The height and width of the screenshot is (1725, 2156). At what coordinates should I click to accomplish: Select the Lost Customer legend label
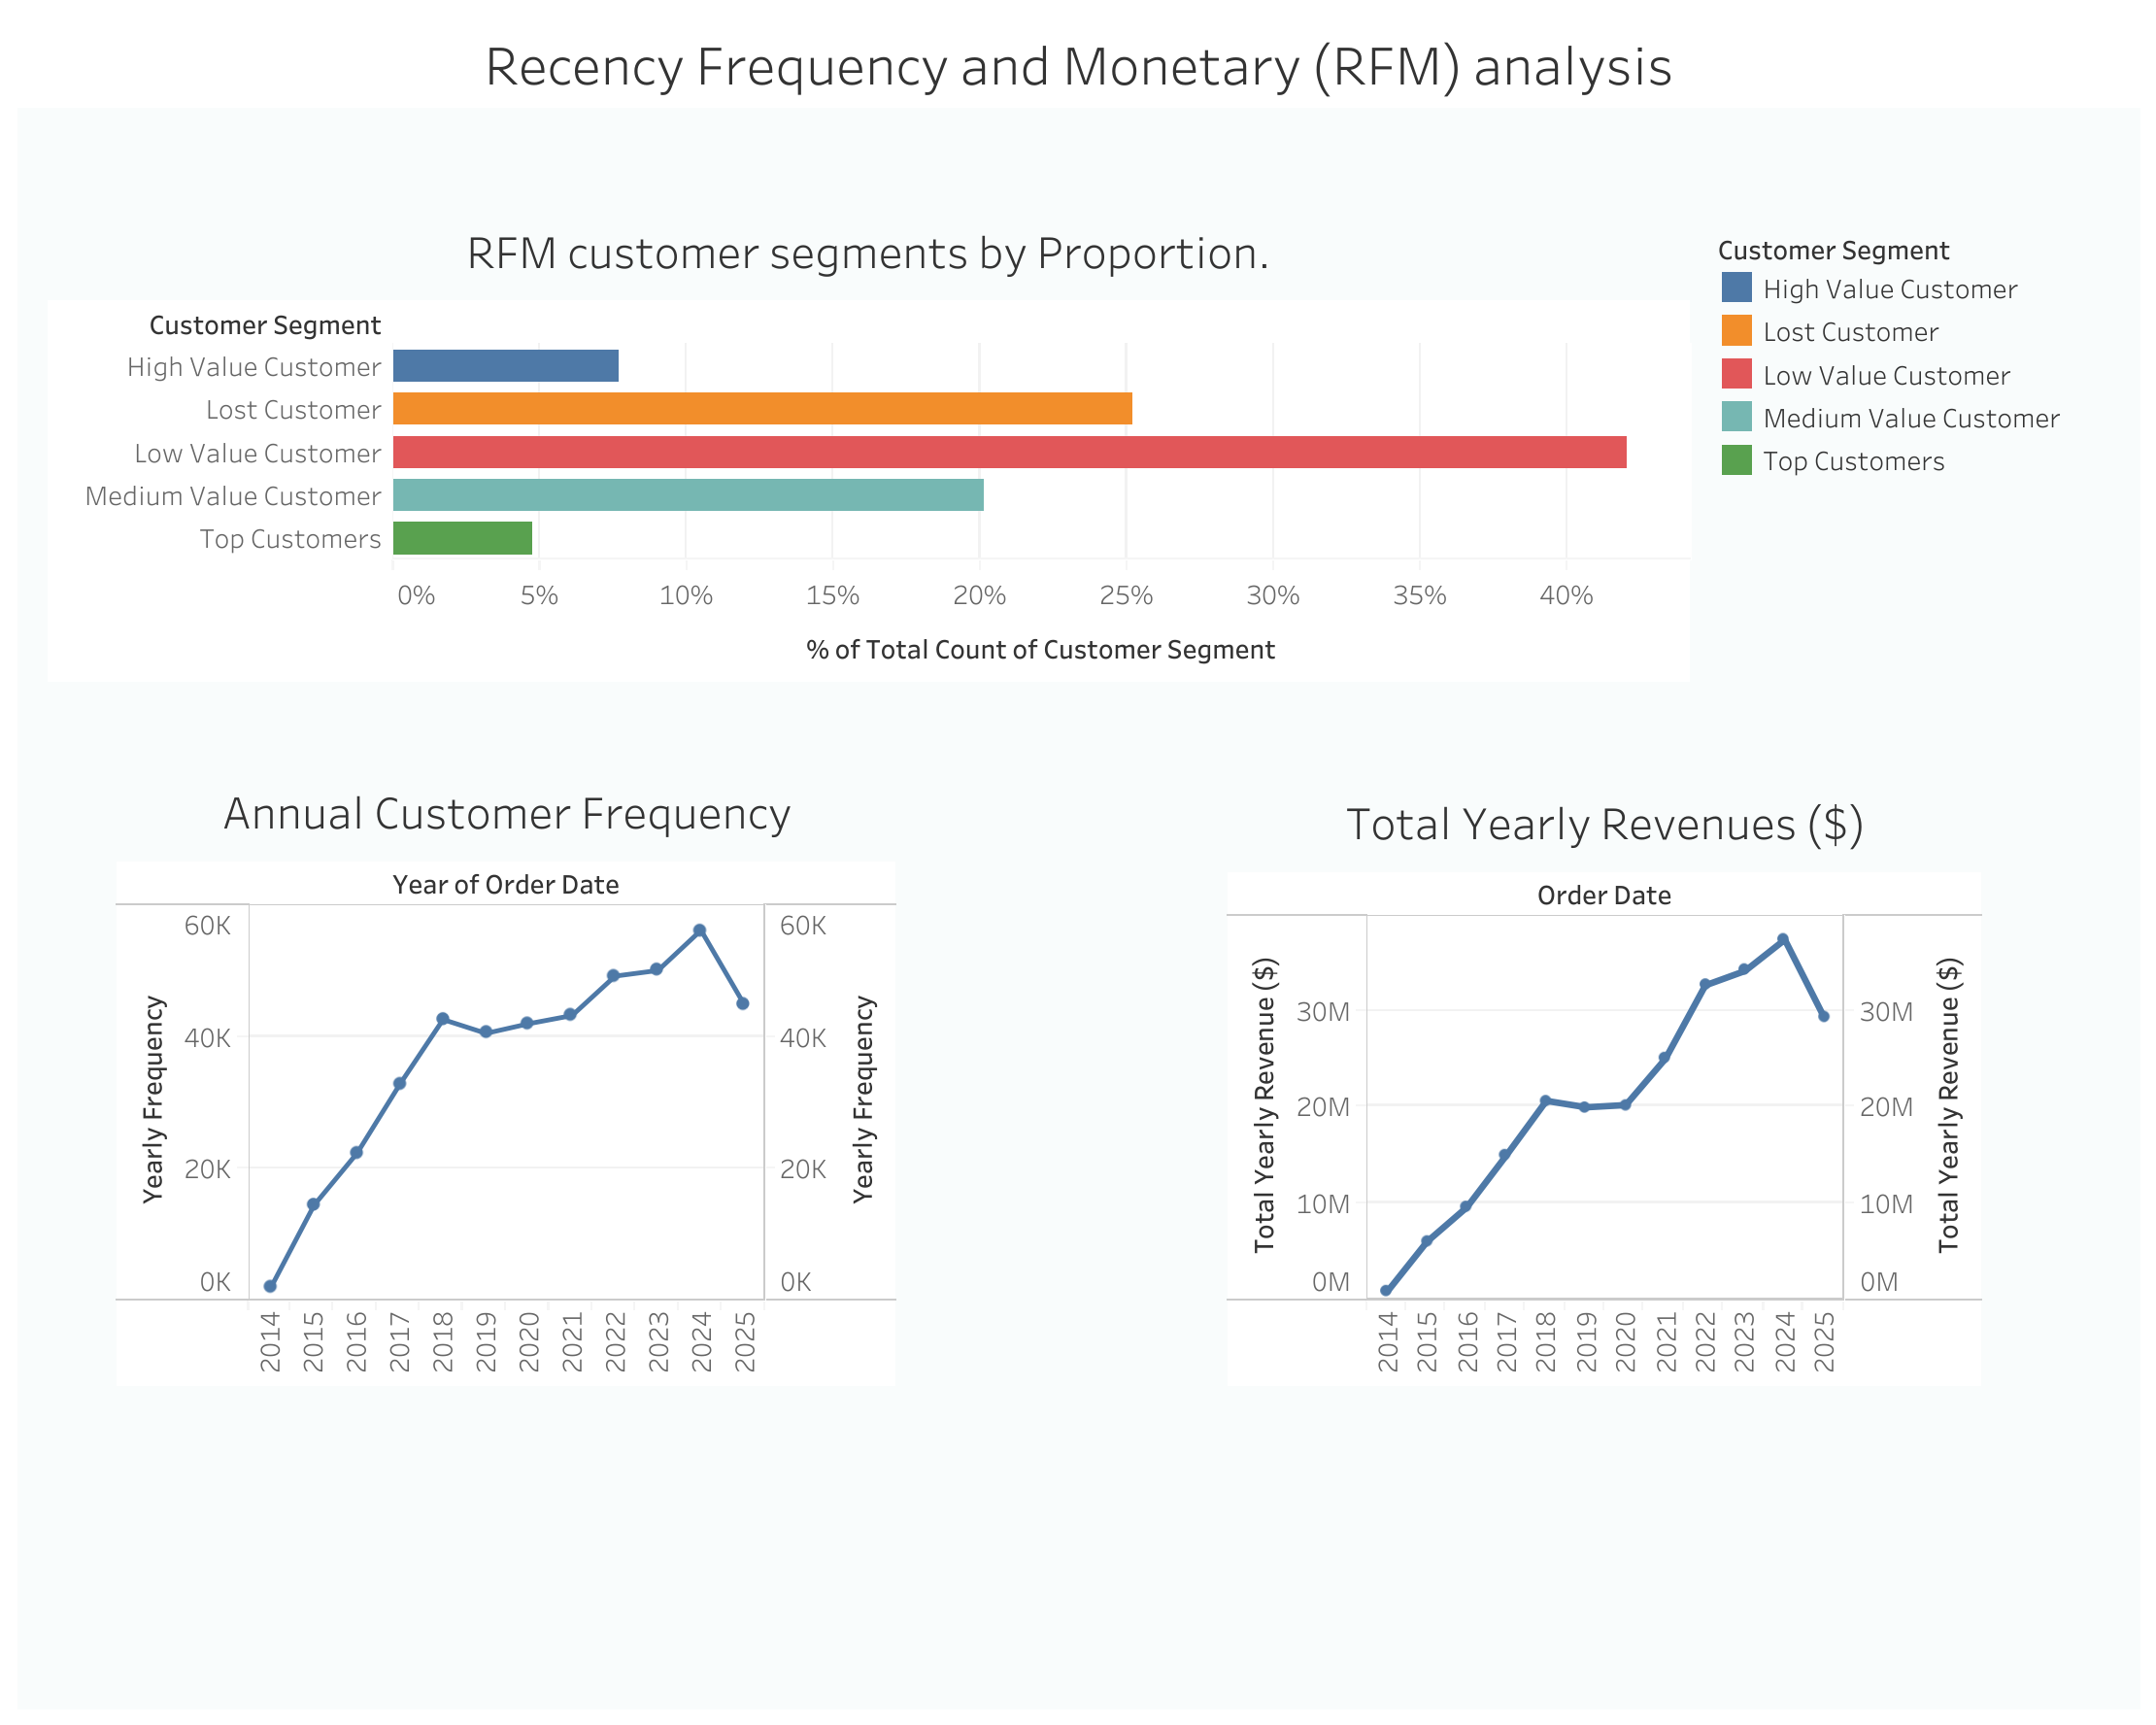(1850, 332)
